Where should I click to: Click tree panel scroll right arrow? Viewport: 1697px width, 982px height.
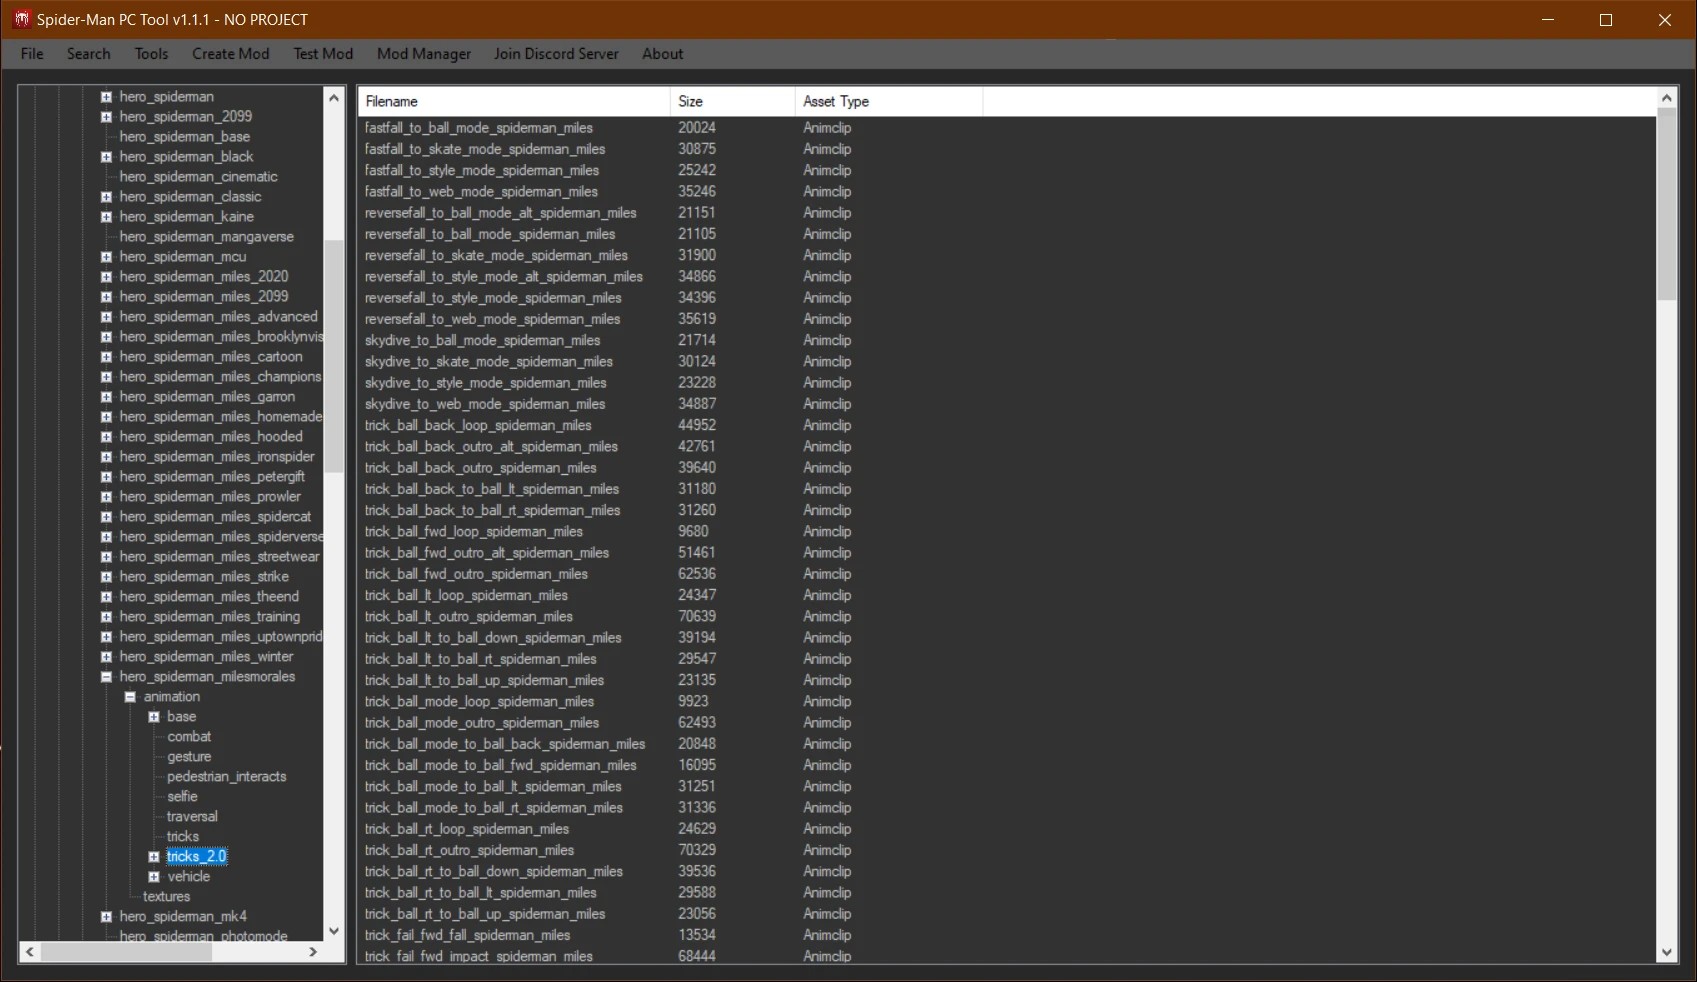[x=313, y=952]
